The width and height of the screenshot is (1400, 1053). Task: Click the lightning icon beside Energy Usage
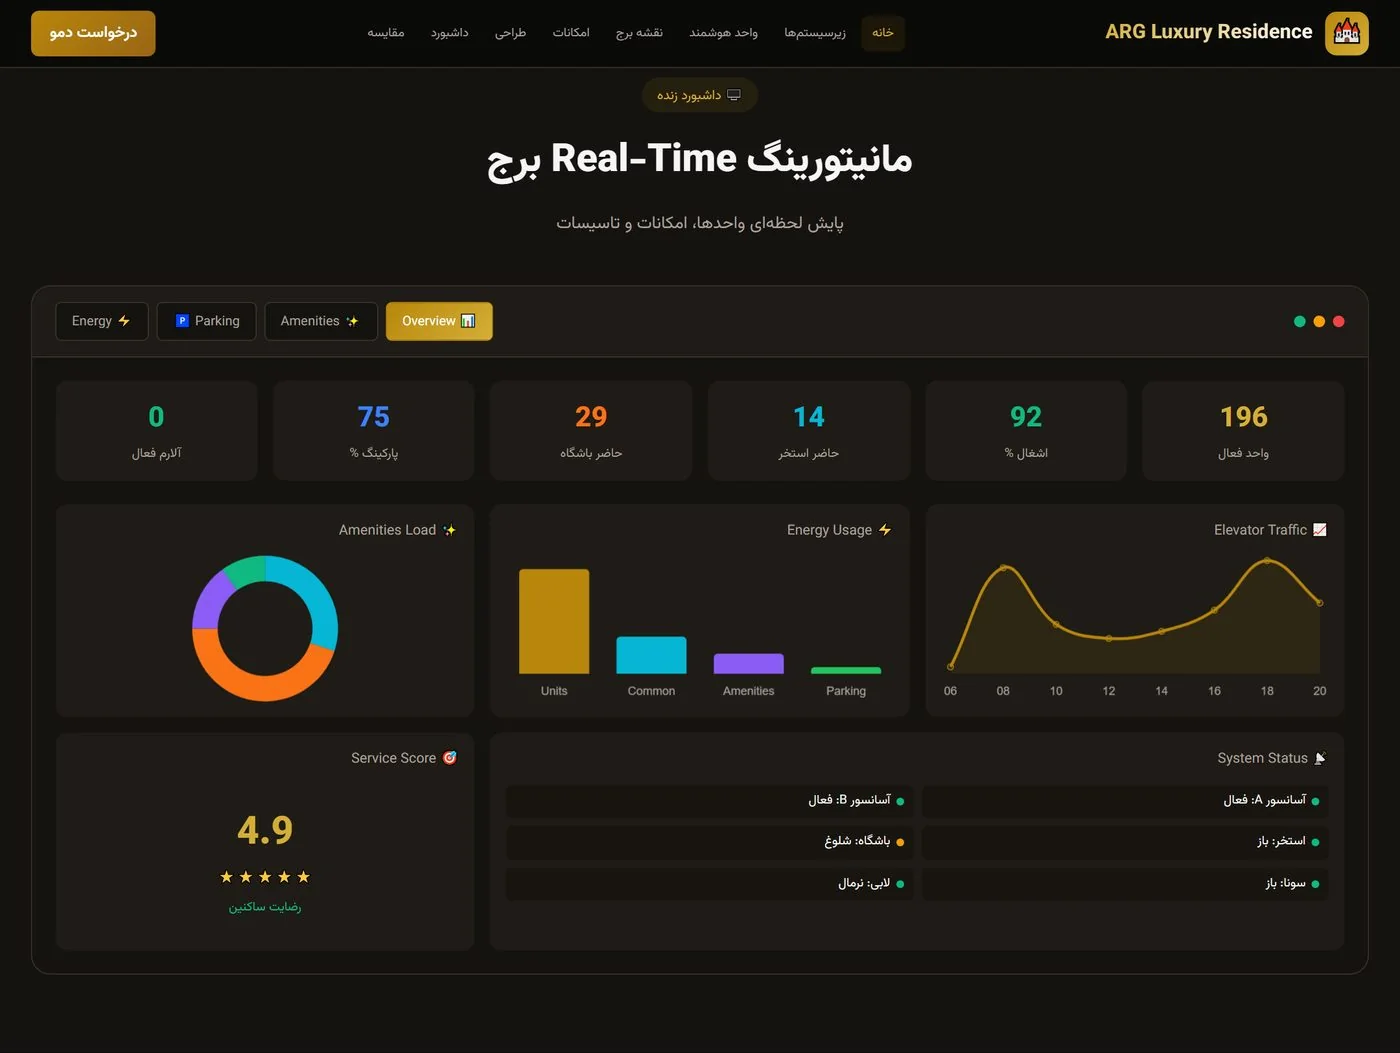coord(885,530)
